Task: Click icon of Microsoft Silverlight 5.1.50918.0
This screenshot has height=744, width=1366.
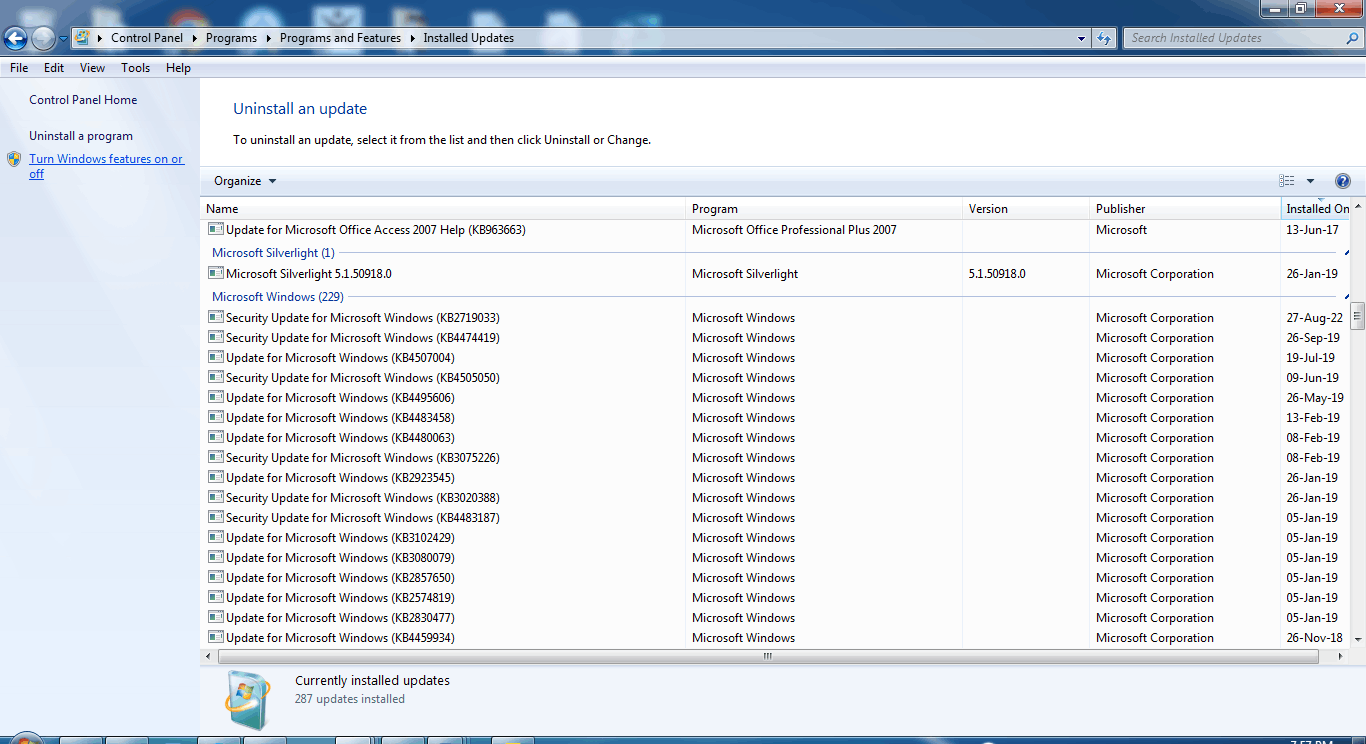Action: 215,273
